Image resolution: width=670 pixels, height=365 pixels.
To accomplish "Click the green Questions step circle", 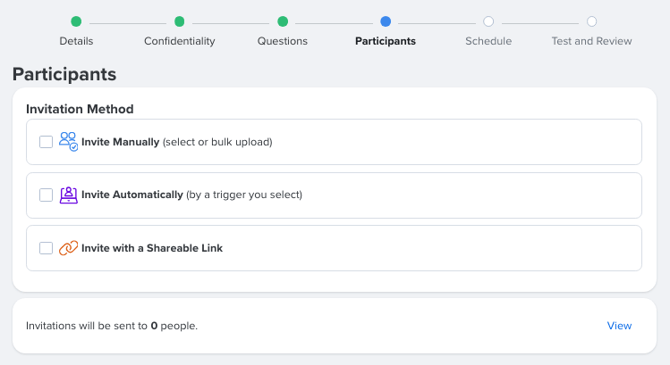I will point(282,21).
